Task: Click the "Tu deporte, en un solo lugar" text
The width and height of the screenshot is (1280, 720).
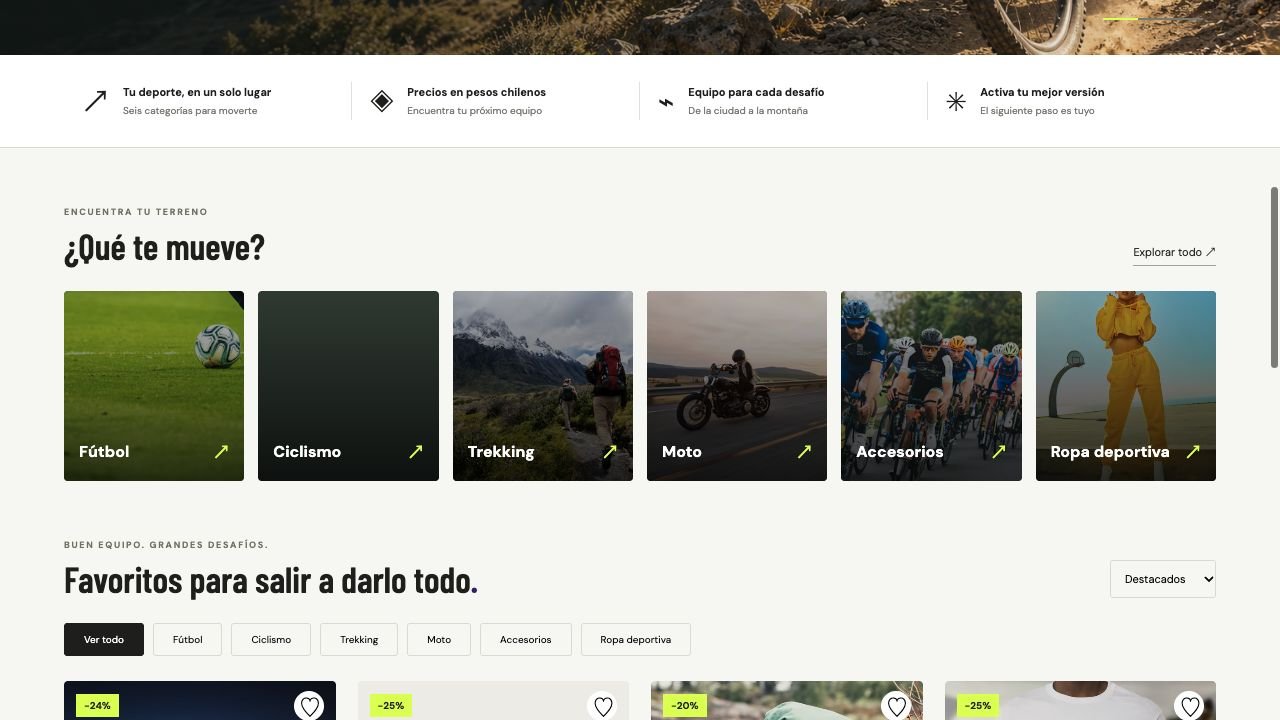Action: coord(197,92)
